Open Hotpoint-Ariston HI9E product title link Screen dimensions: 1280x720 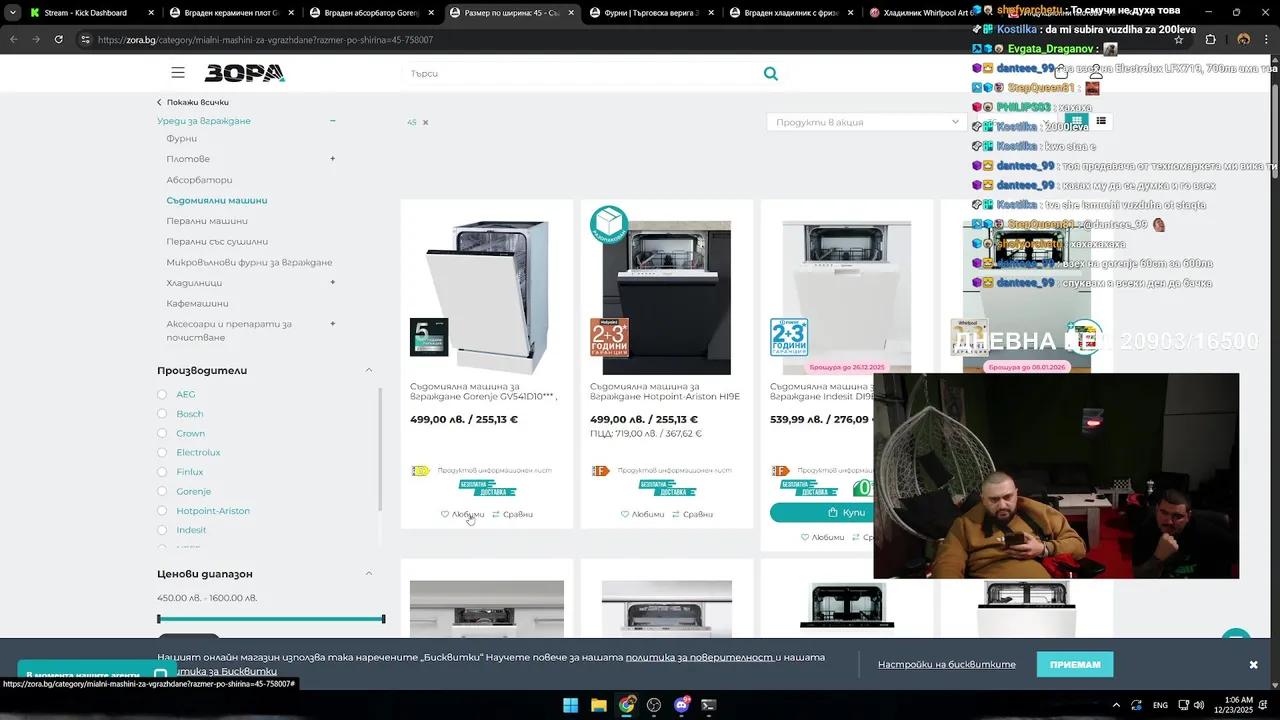pos(665,391)
